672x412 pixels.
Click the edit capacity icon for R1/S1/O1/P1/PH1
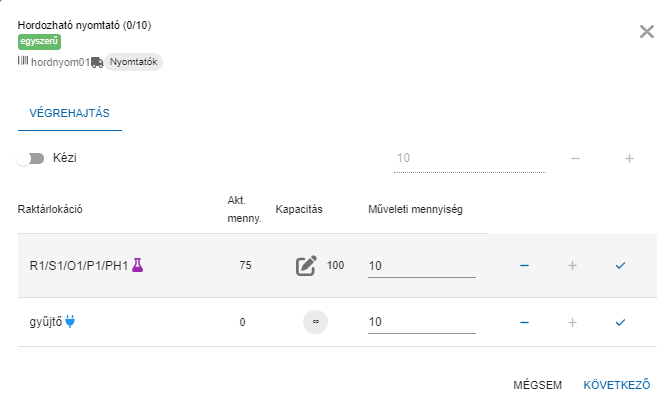pos(306,266)
